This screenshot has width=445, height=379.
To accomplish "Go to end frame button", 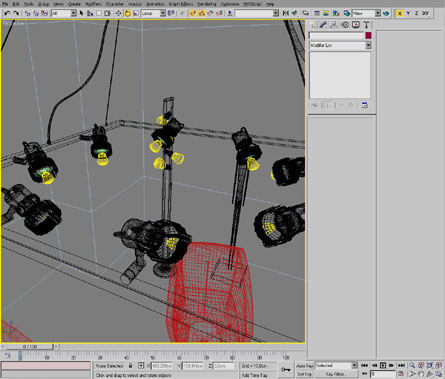I will click(401, 366).
